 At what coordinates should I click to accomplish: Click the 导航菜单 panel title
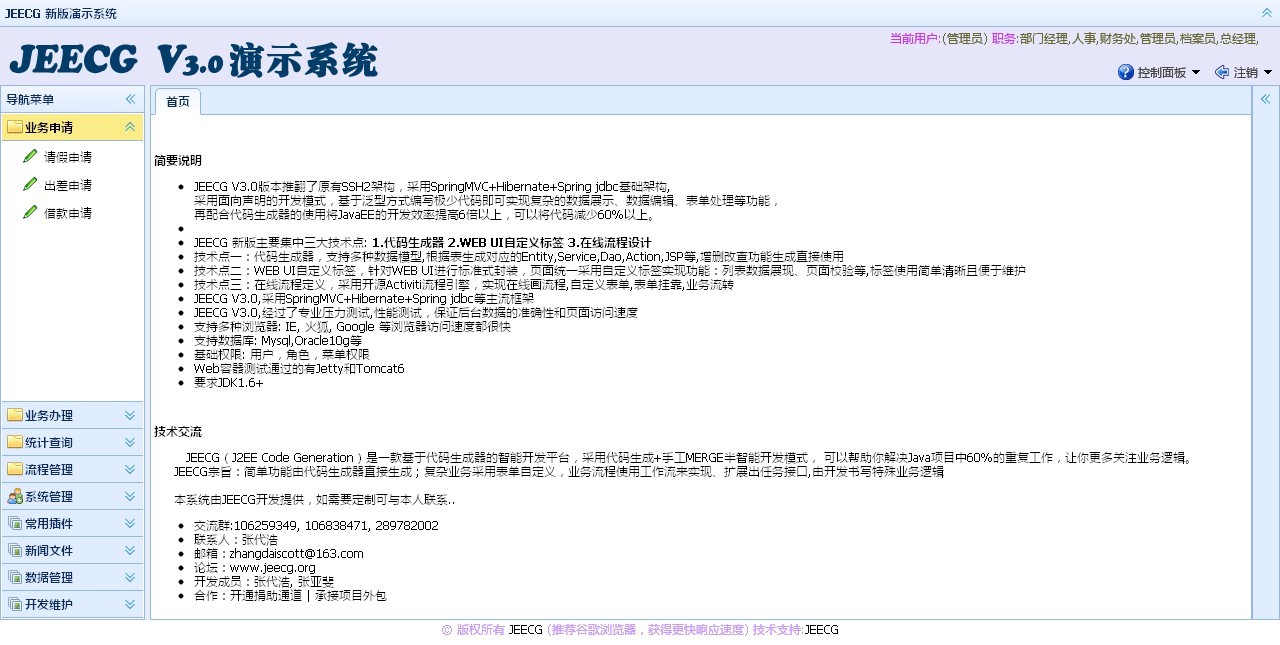(x=30, y=99)
